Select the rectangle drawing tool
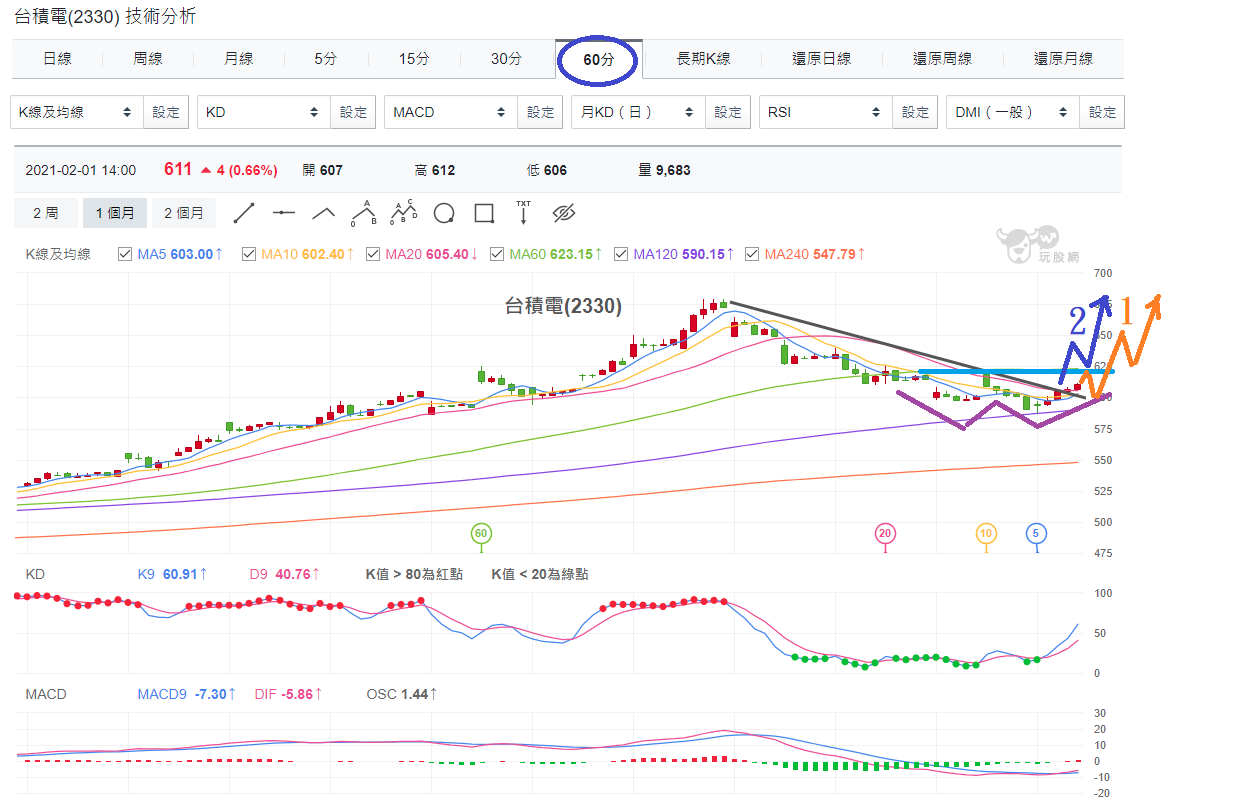This screenshot has width=1246, height=802. (x=484, y=213)
